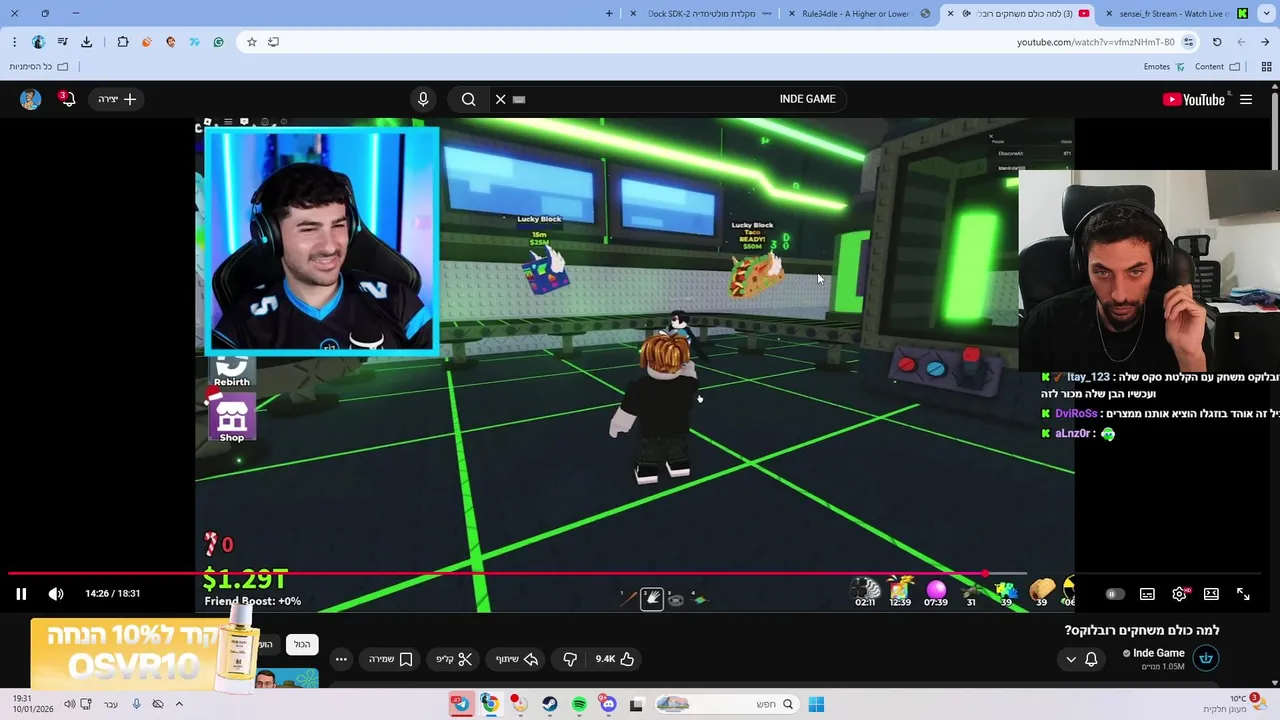Bookmark this page with star icon
This screenshot has width=1280, height=720.
[x=251, y=42]
